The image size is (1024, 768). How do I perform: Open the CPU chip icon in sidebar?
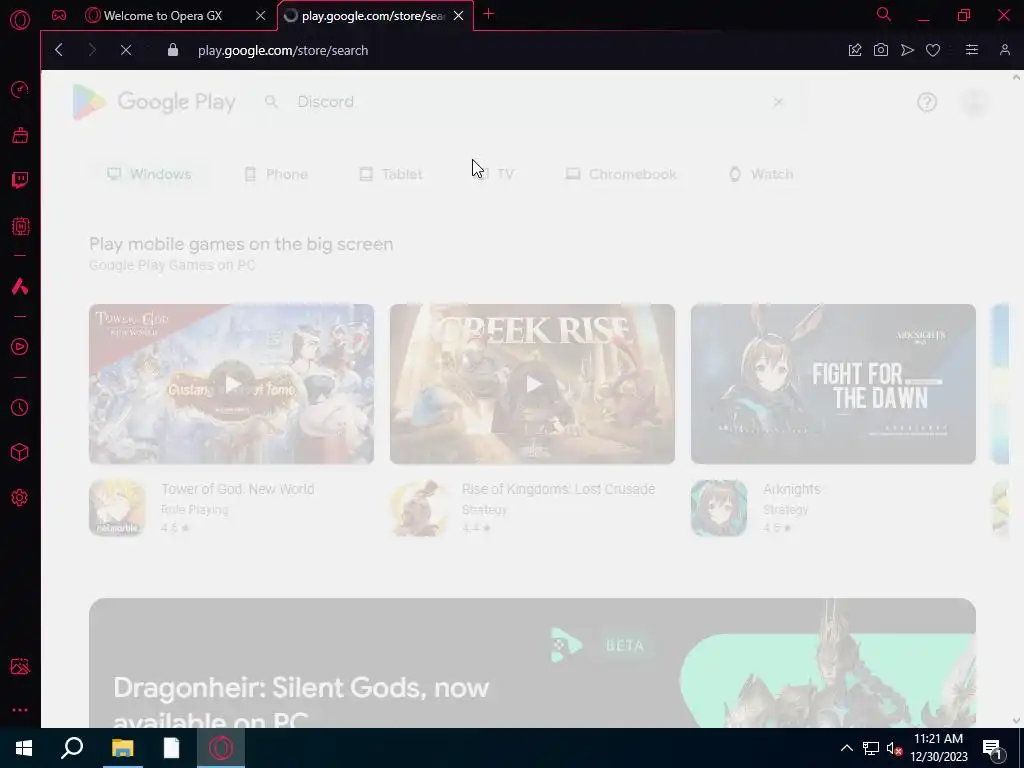[20, 227]
